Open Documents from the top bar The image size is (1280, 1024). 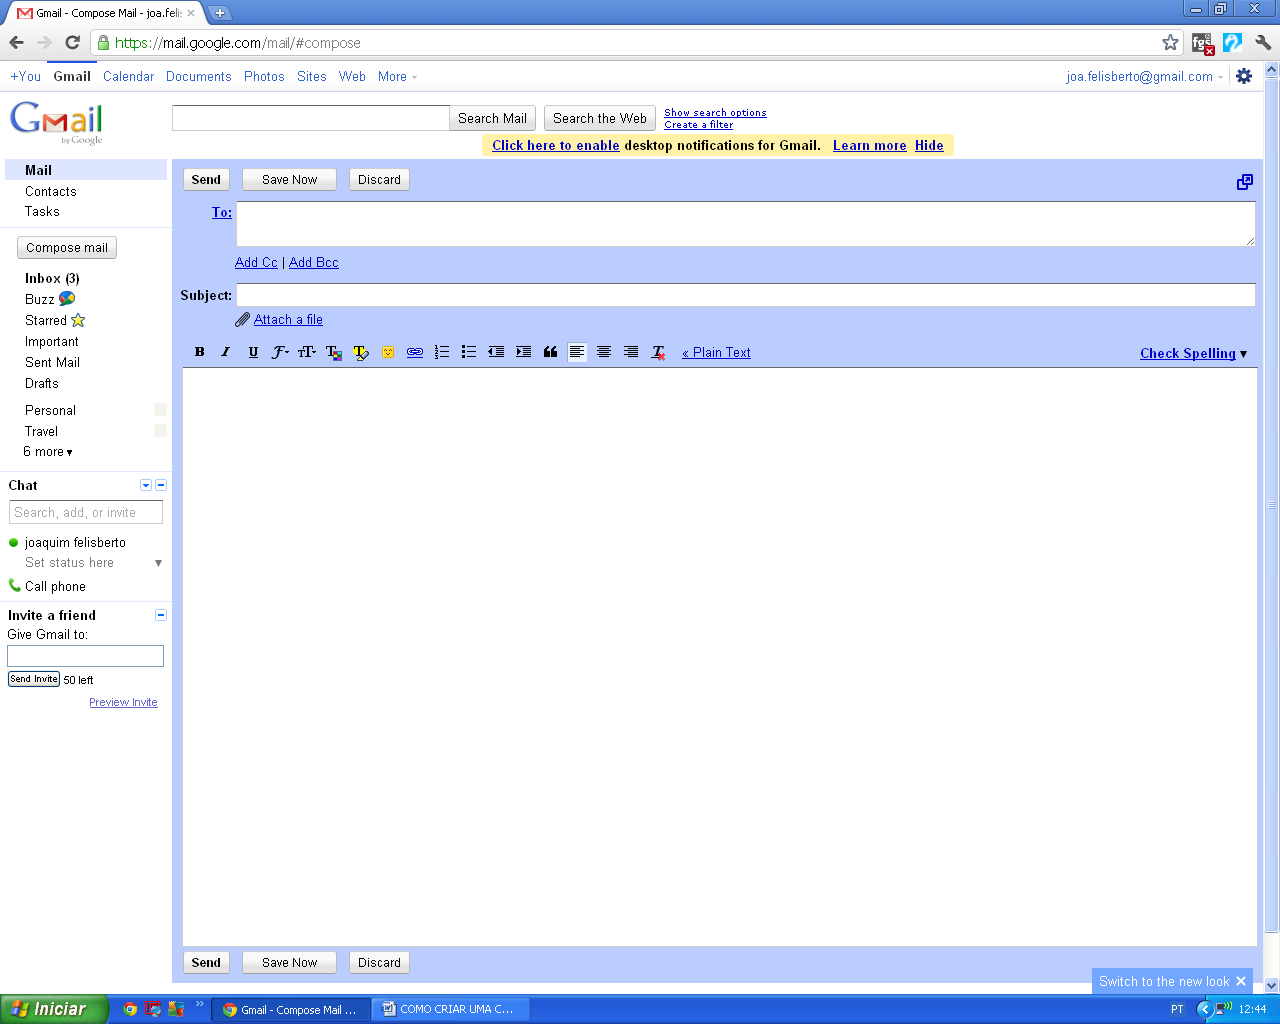pyautogui.click(x=198, y=76)
